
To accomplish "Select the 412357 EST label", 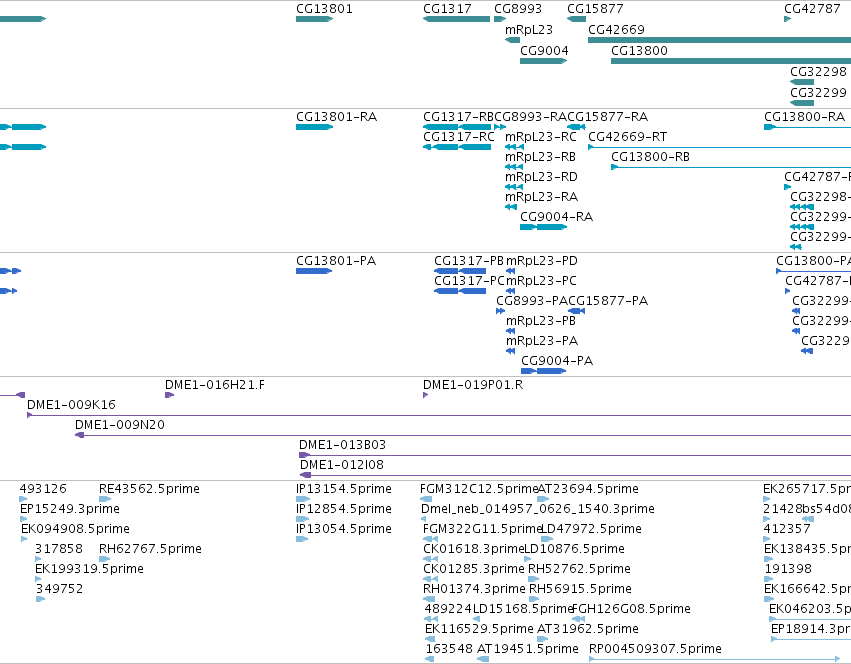I will (x=787, y=529).
